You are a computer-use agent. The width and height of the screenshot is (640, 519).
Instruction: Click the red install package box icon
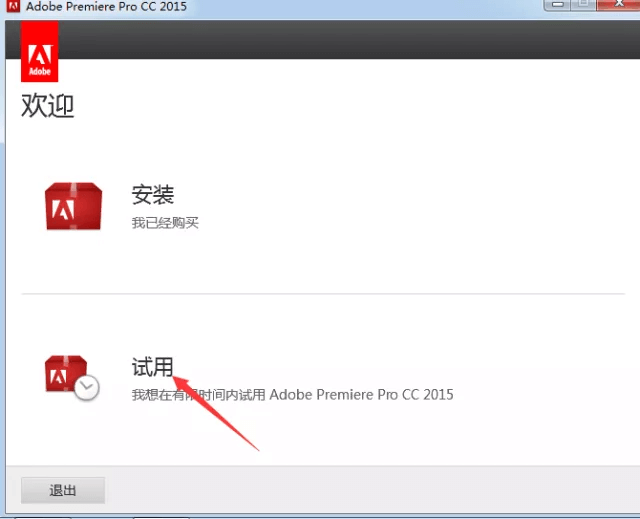(73, 206)
